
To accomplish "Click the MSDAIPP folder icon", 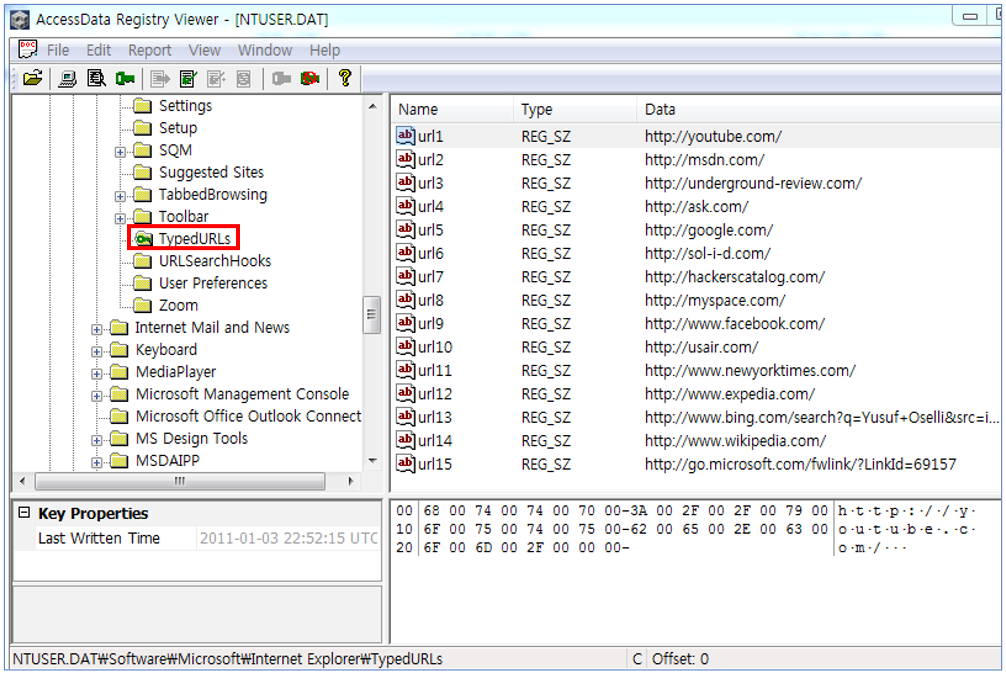I will [119, 461].
